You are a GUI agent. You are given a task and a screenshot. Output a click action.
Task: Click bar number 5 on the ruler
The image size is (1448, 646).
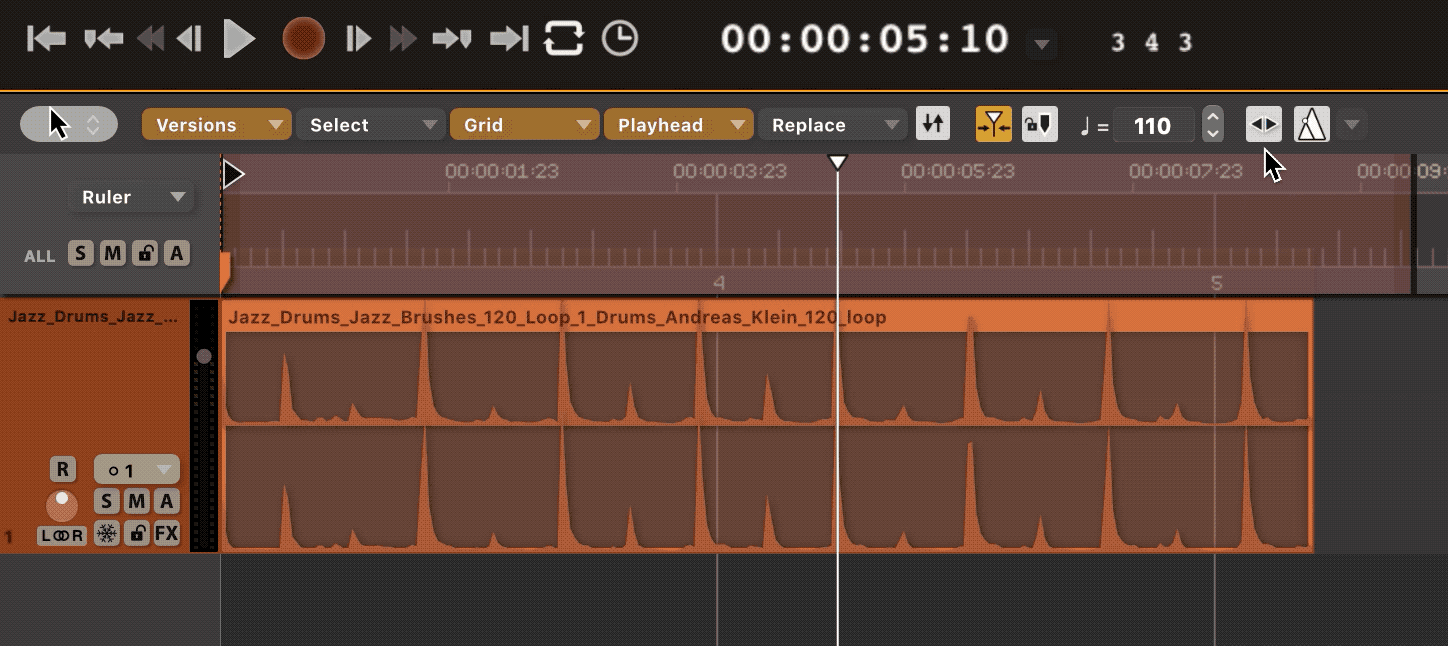1217,283
